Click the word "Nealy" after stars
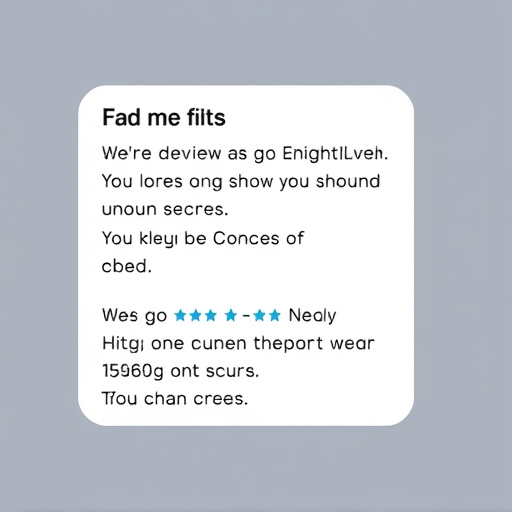Image resolution: width=512 pixels, height=512 pixels. point(312,316)
